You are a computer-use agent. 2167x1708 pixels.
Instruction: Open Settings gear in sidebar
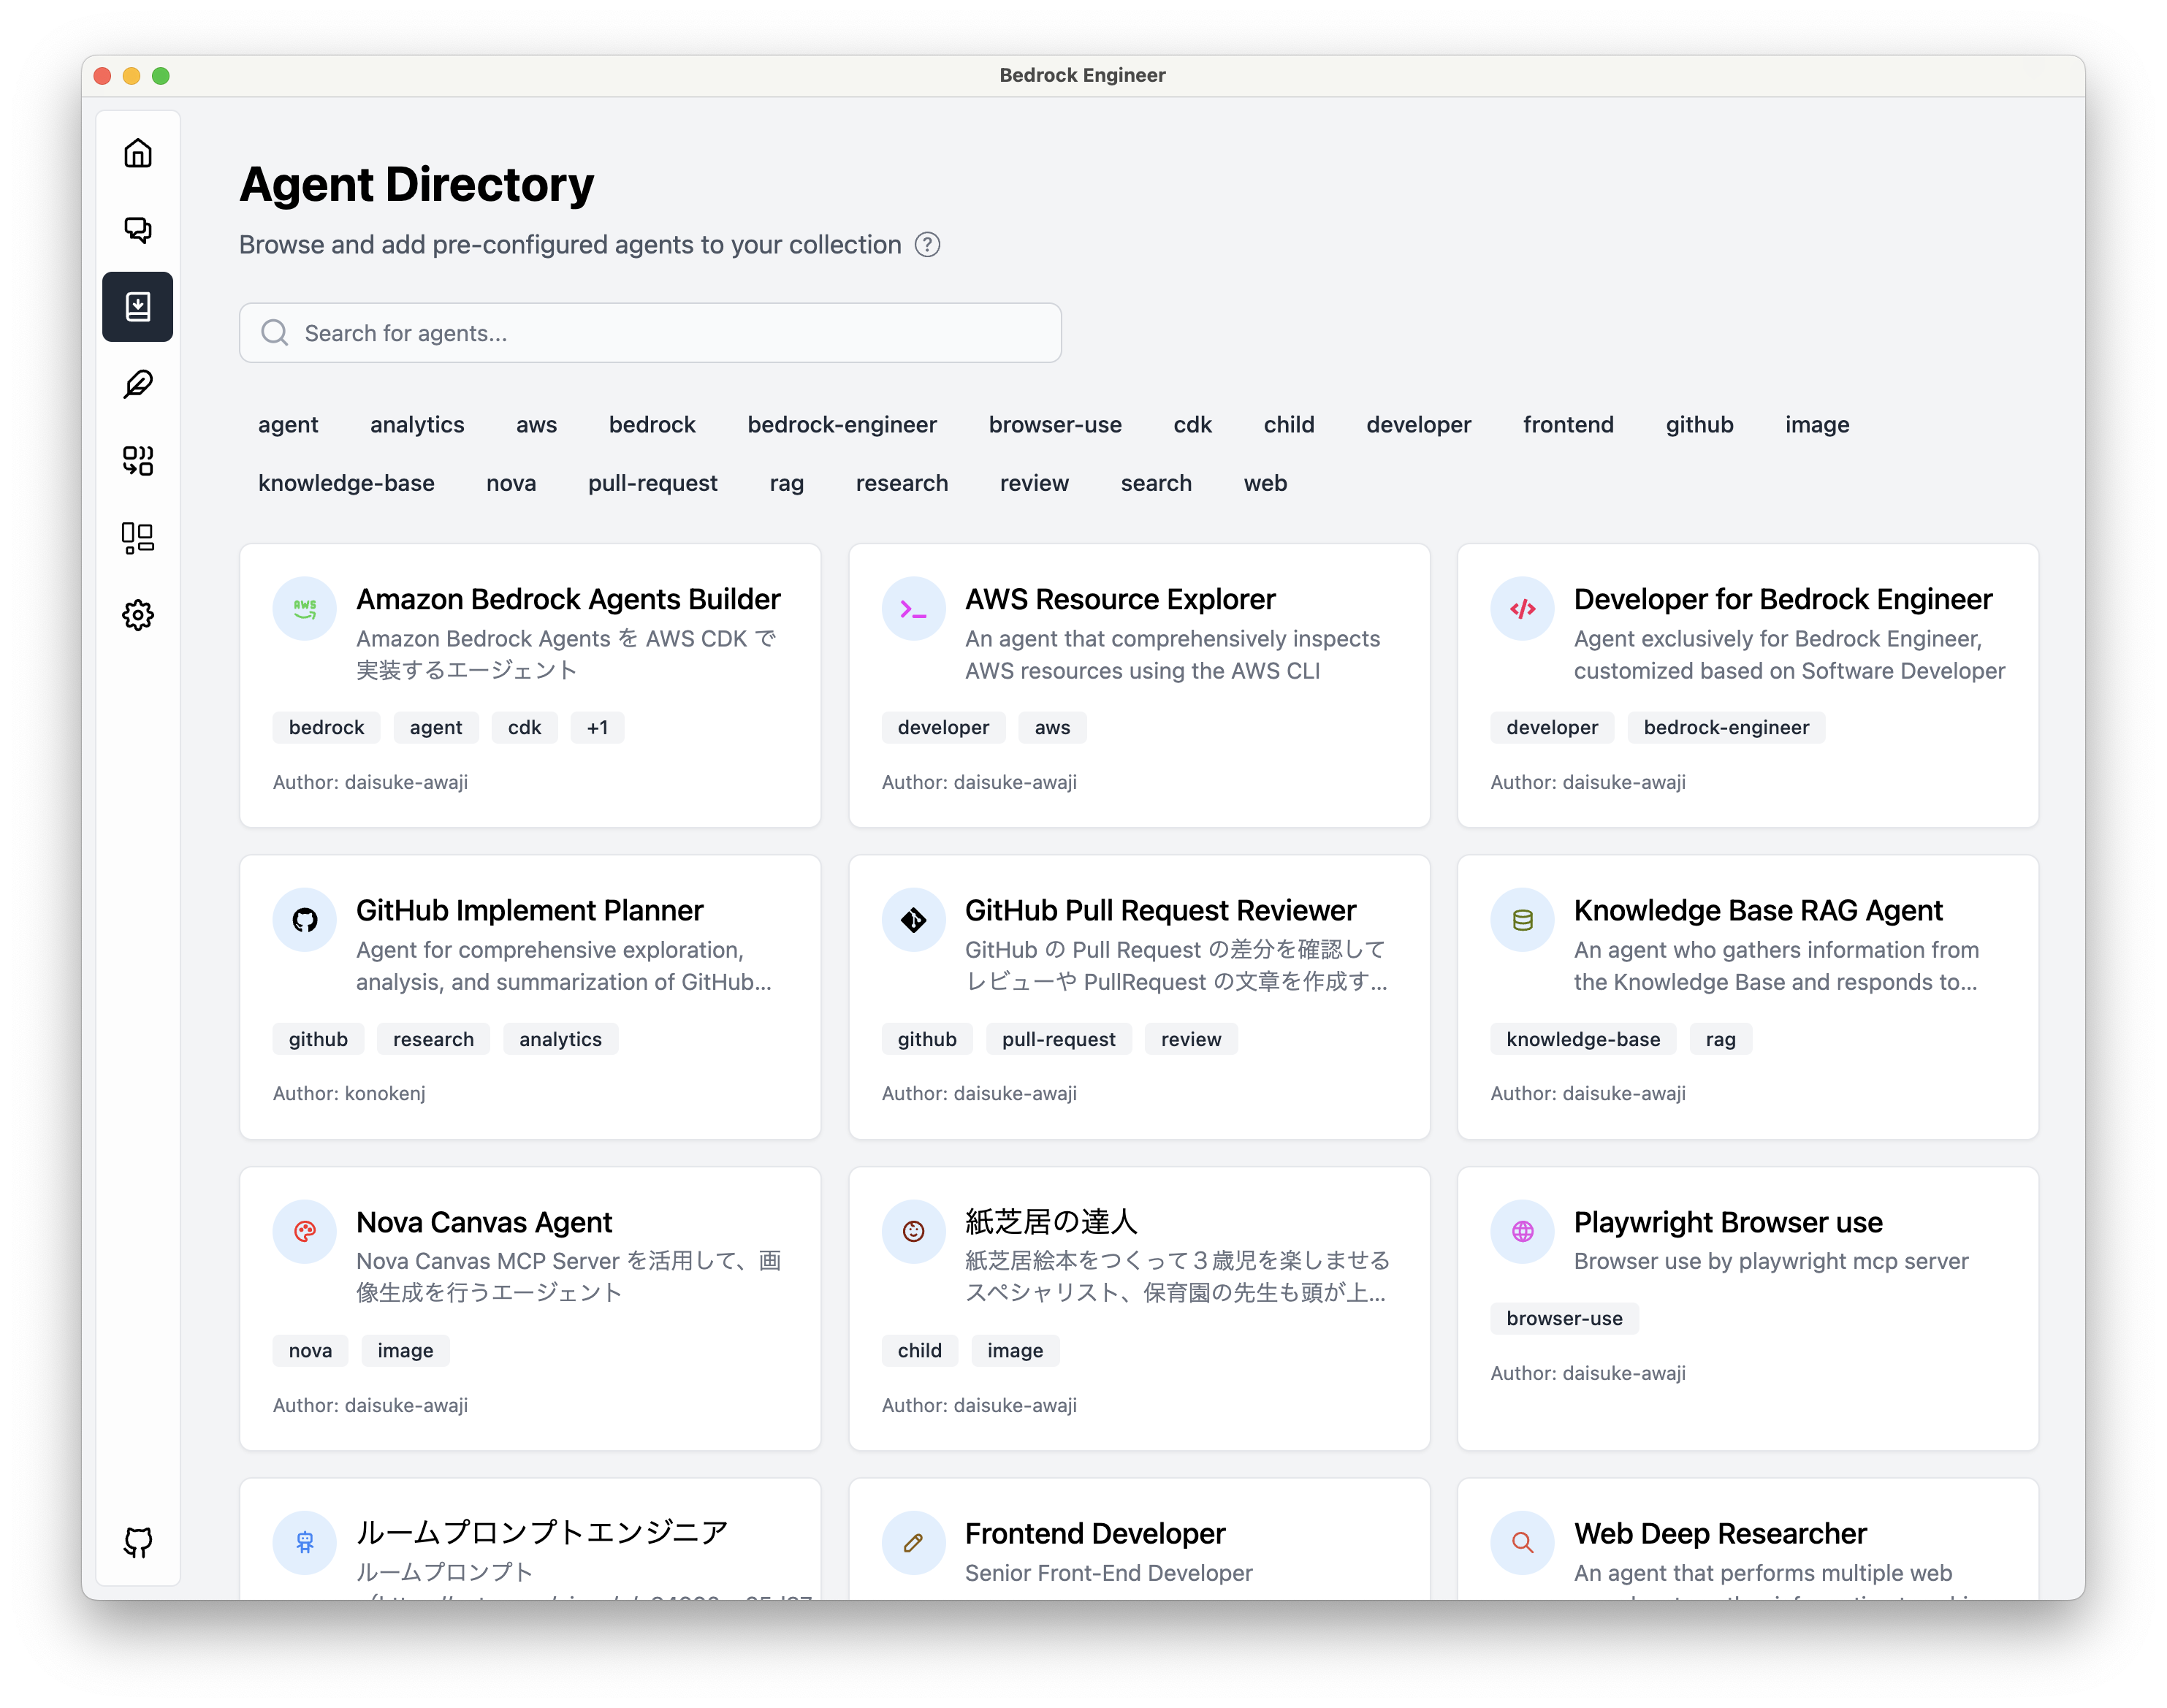(138, 615)
